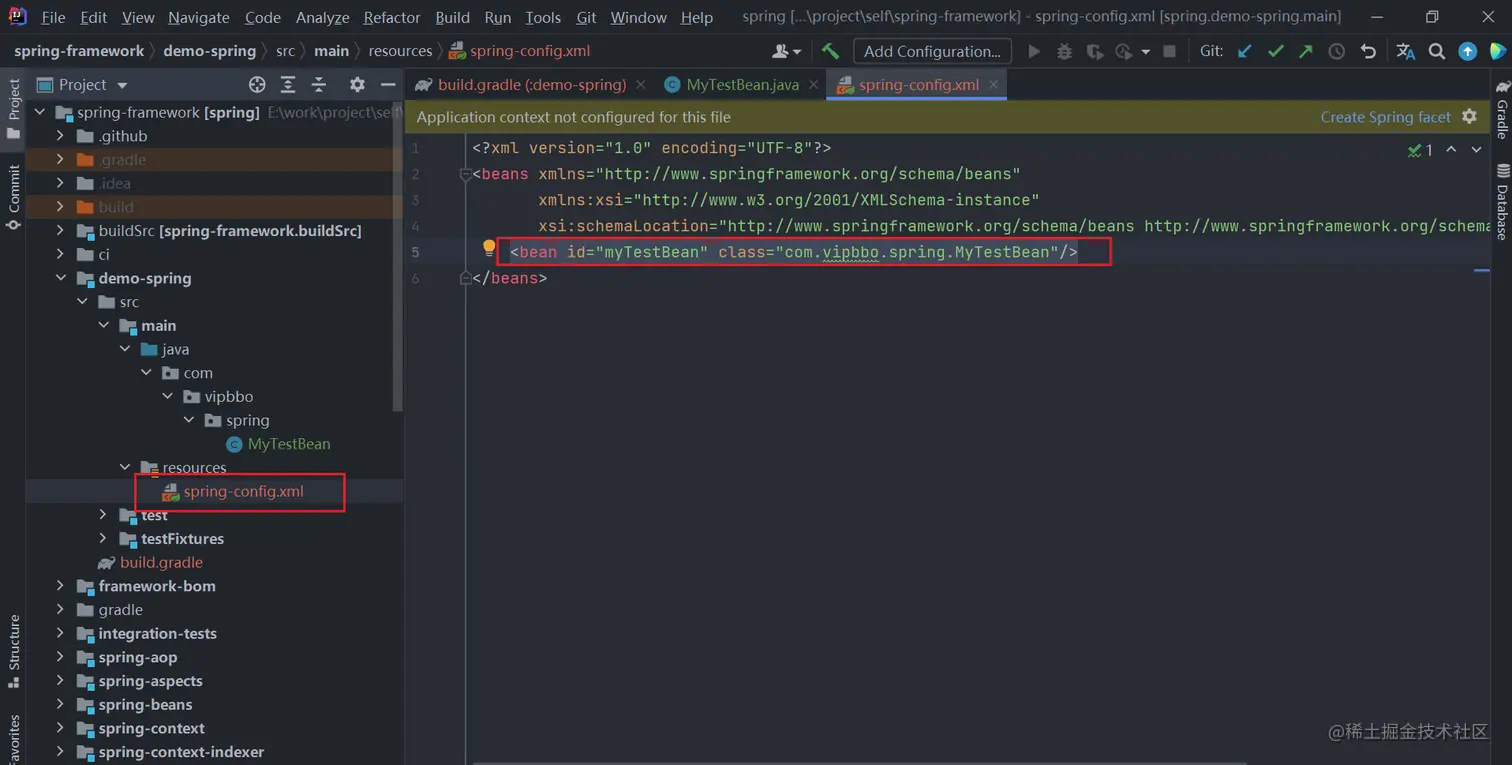Open profiler run dropdown arrow

pos(1145,51)
